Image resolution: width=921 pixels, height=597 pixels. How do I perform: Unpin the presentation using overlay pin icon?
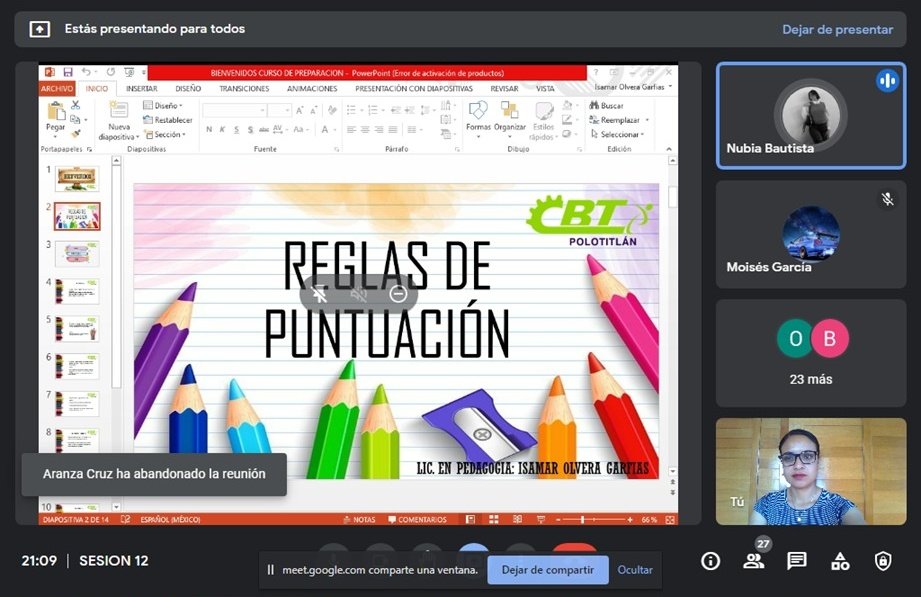point(319,294)
